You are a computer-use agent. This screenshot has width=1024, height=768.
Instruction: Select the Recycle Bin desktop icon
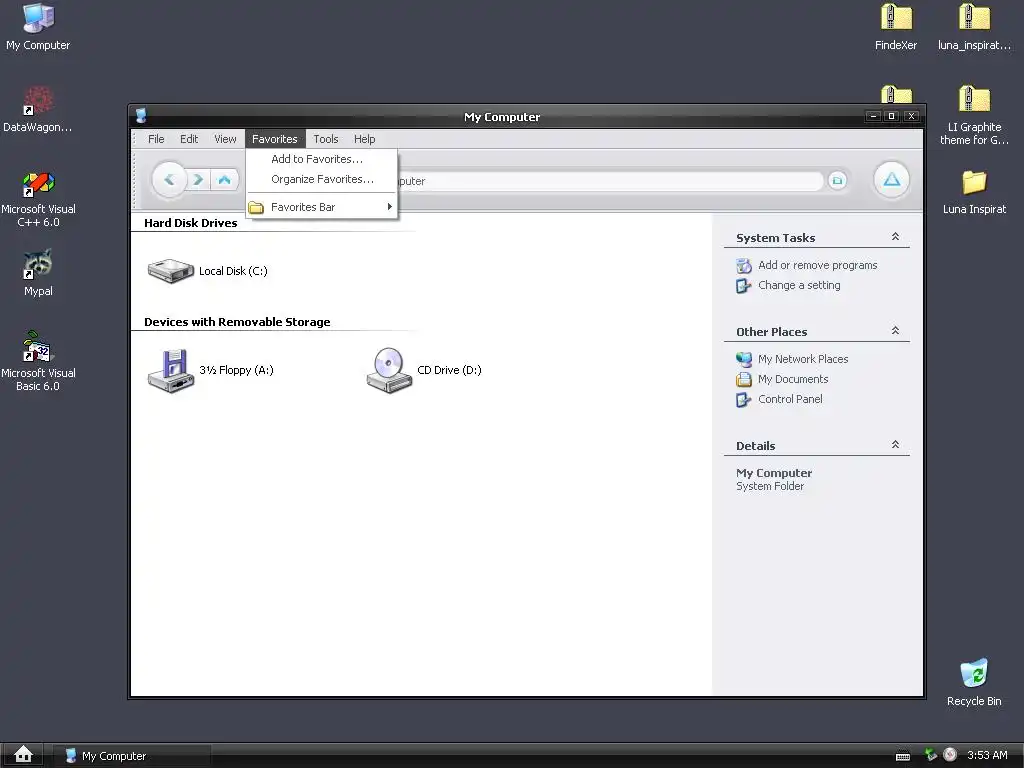[x=974, y=682]
